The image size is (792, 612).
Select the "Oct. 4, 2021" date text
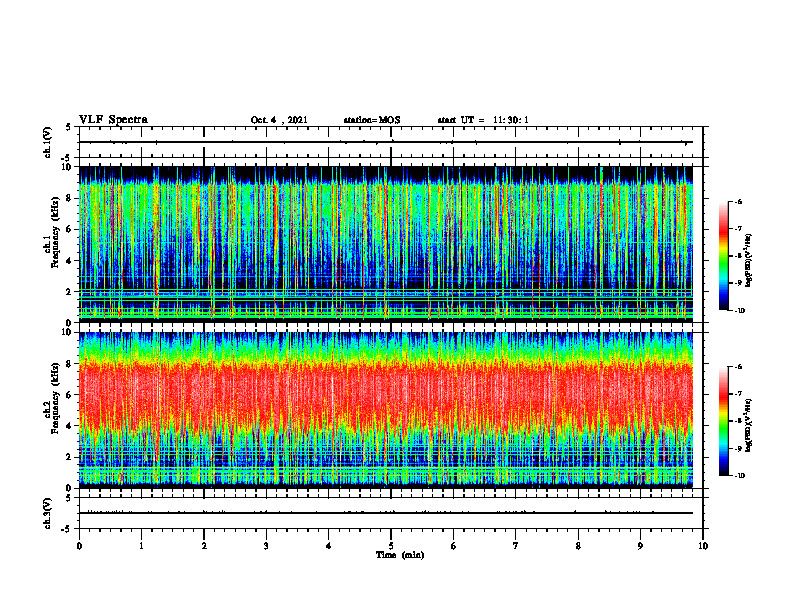tap(279, 120)
